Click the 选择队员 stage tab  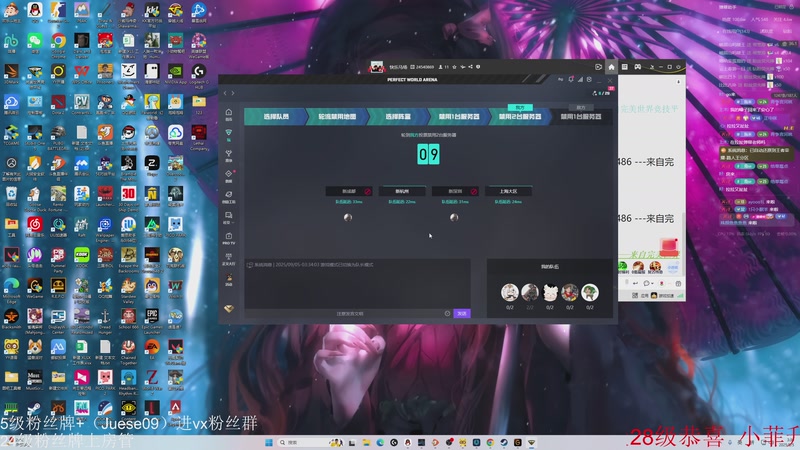[276, 116]
